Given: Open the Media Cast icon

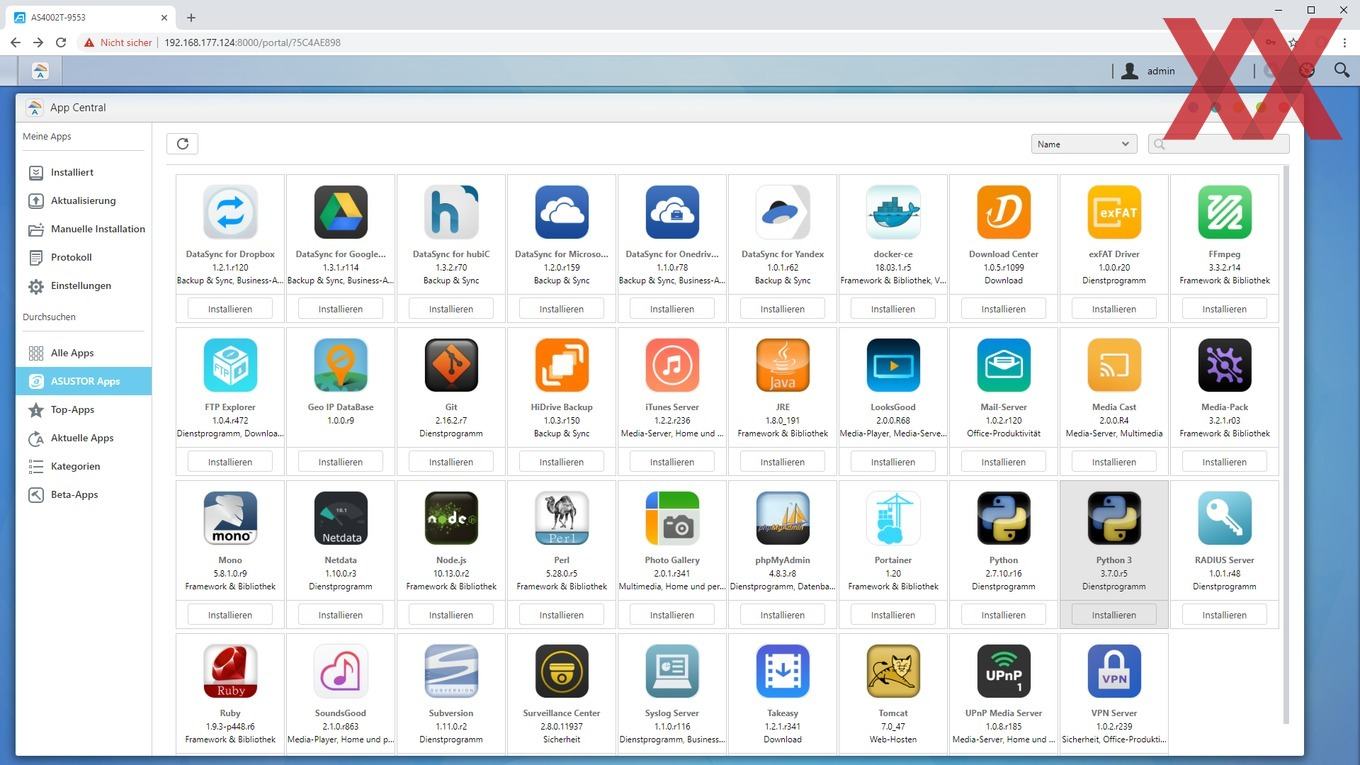Looking at the screenshot, I should click(x=1114, y=365).
